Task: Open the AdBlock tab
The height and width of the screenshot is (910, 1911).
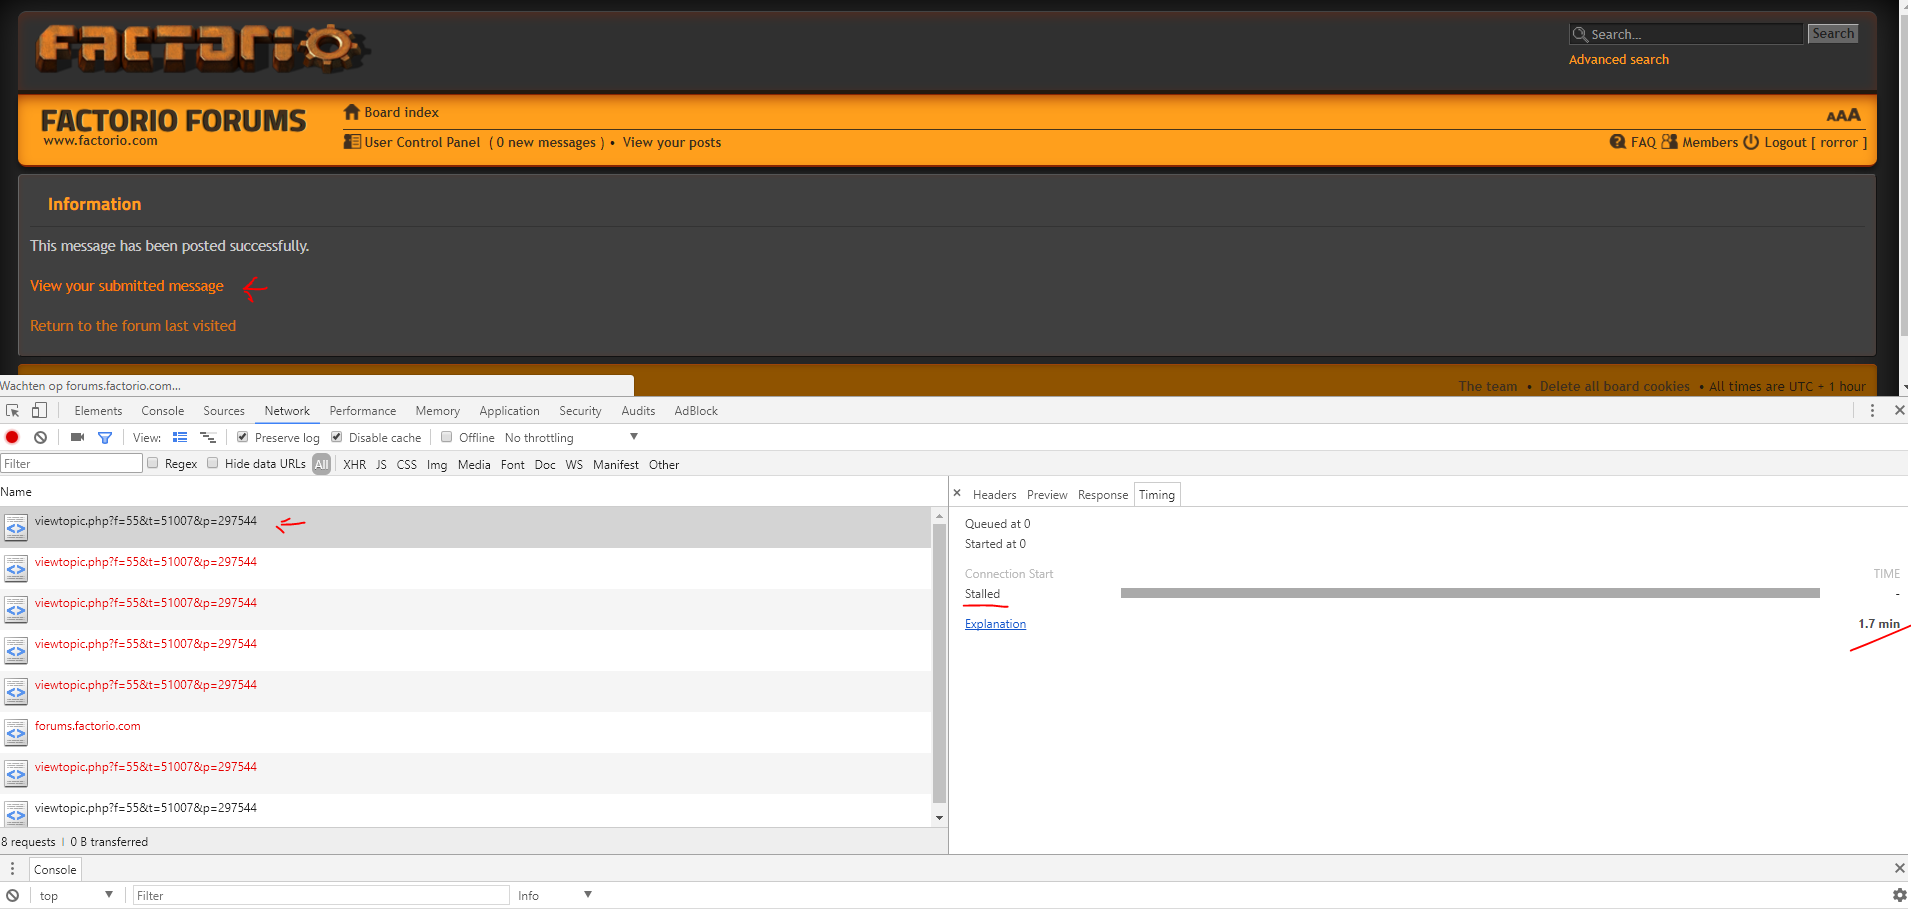Action: [x=696, y=411]
